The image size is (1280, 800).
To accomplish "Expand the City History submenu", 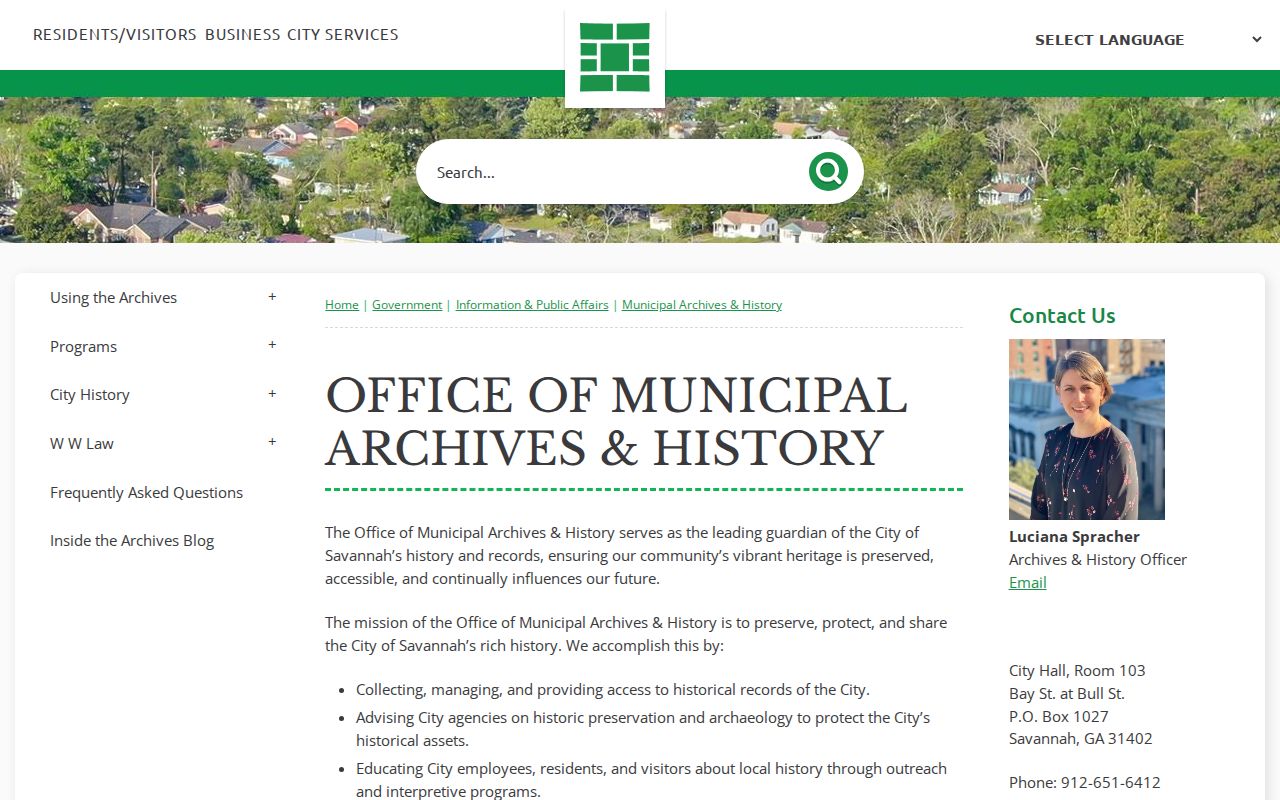I will coord(272,394).
